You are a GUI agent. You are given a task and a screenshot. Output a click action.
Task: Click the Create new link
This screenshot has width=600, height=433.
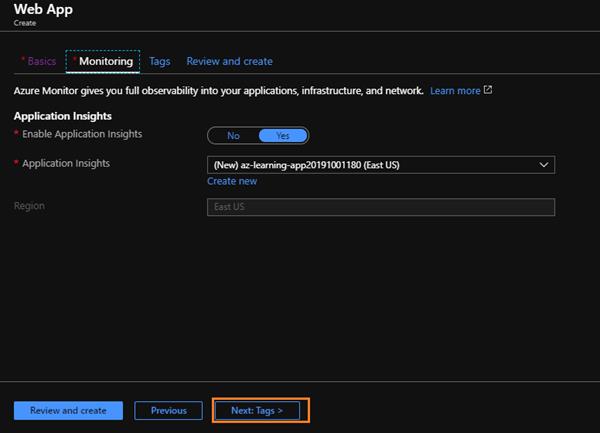coord(232,181)
